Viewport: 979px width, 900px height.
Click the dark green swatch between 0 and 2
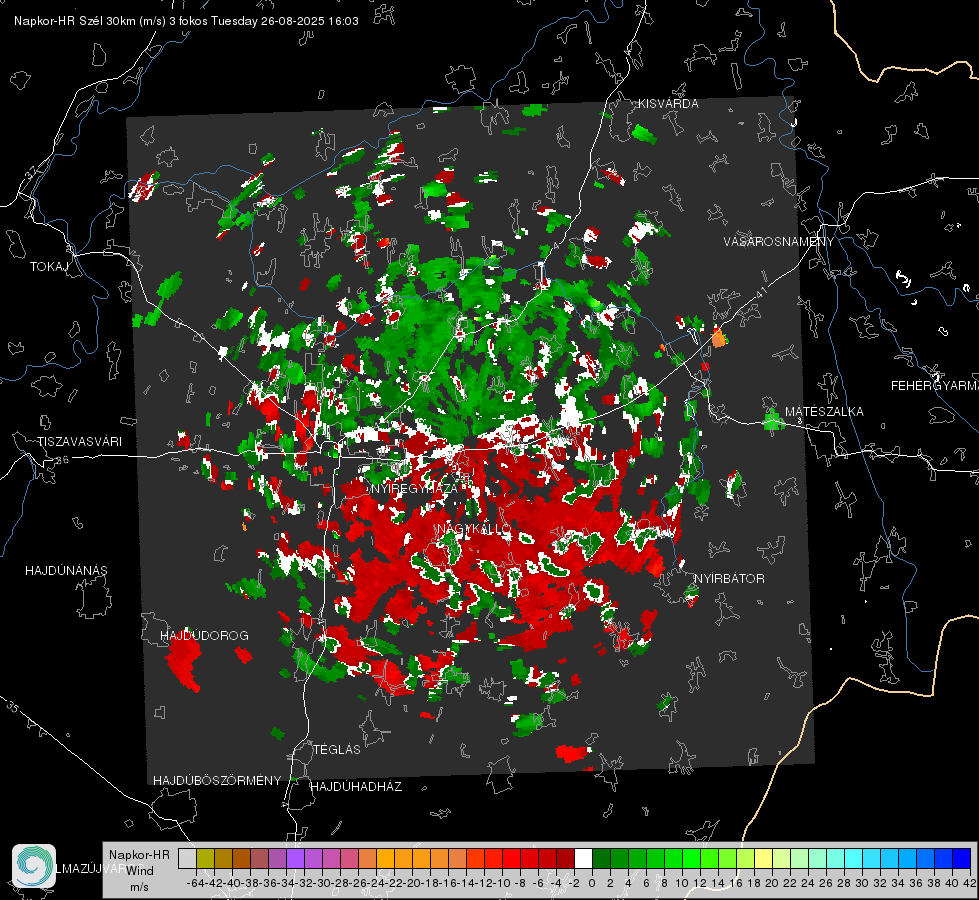tap(601, 859)
